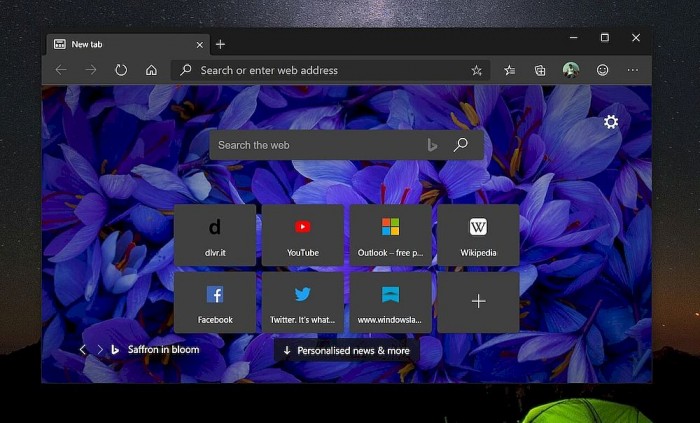Screen dimensions: 700x423
Task: Reload the page with refresh icon
Action: coord(121,70)
